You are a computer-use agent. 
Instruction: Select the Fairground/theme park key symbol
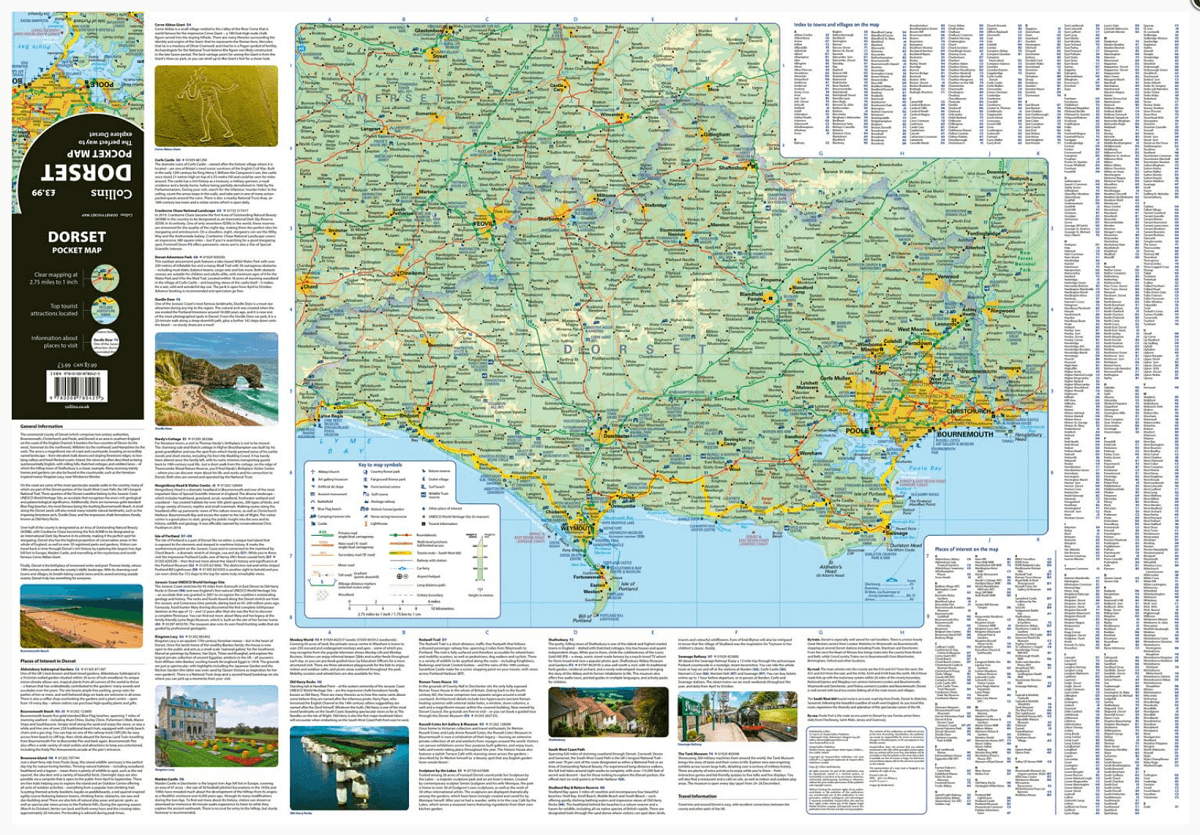(x=365, y=479)
